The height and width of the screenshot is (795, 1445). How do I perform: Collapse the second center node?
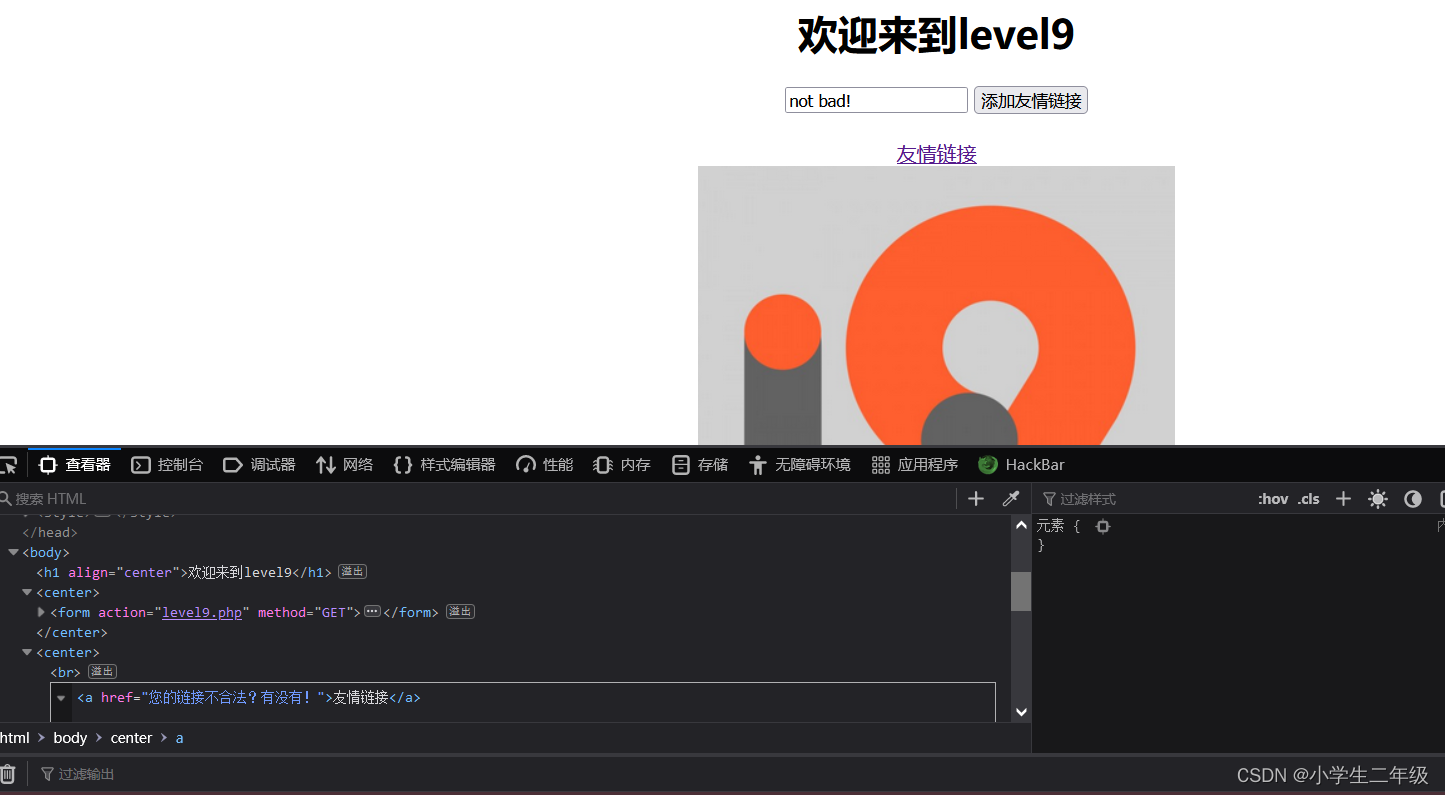tap(27, 652)
